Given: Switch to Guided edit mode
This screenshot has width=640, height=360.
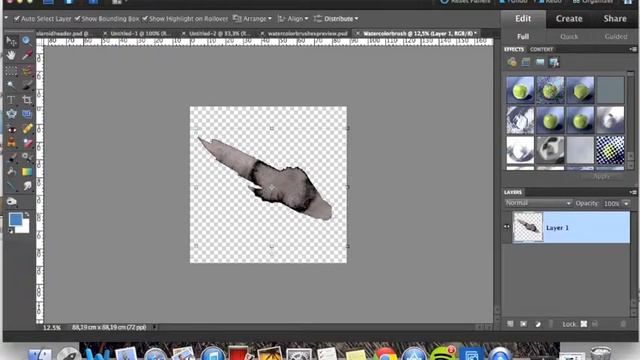Looking at the screenshot, I should click(616, 37).
